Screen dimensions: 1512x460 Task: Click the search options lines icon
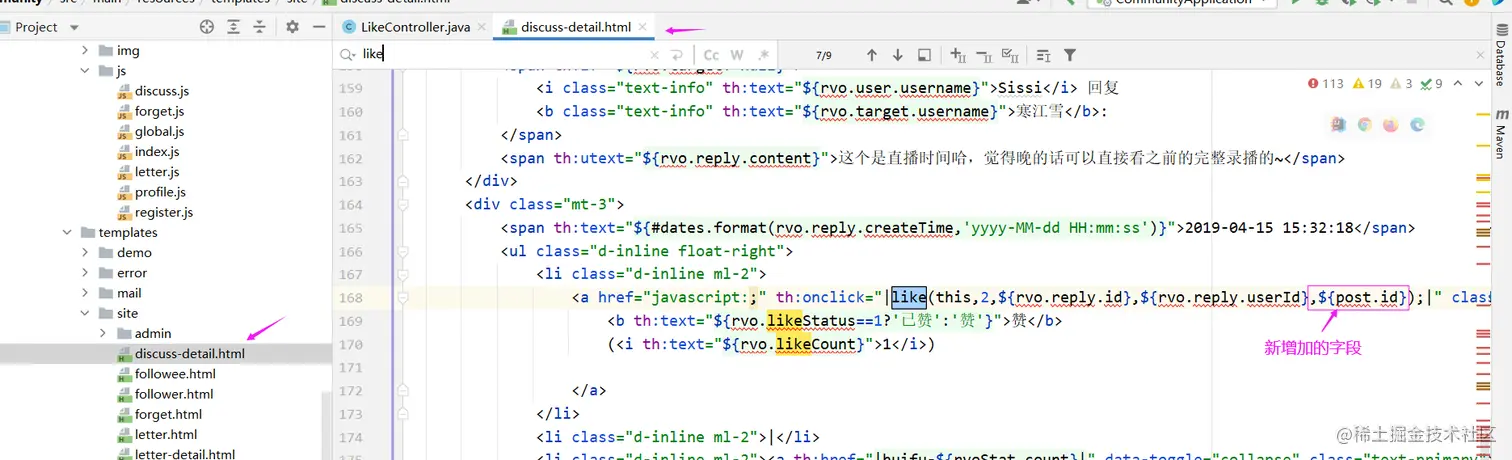[x=1043, y=55]
